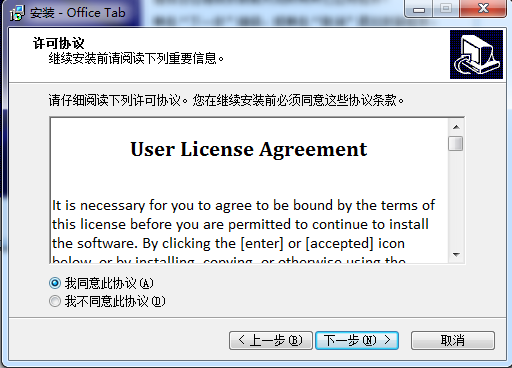
Task: Click the grayed-out maximize window button
Action: 446,9
